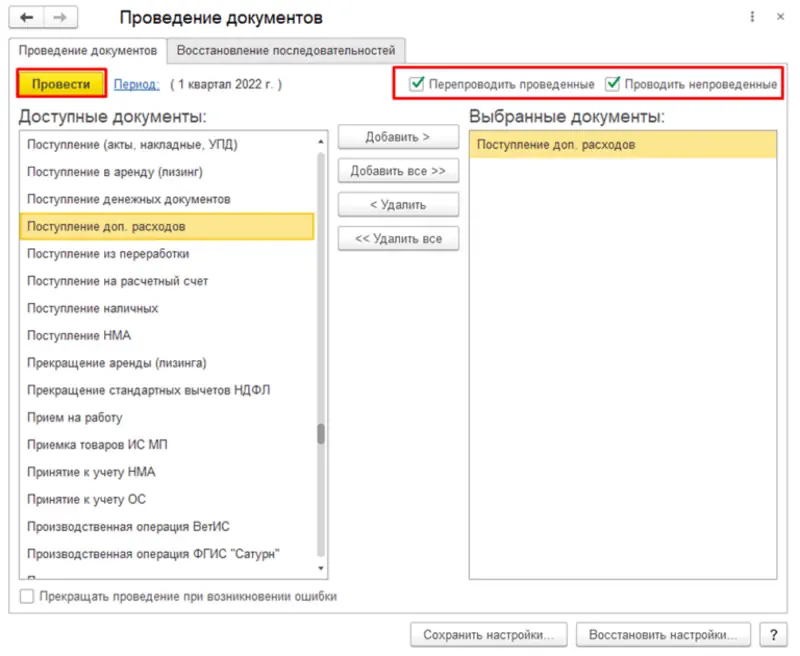Click Добавить все to add all documents
Image resolution: width=800 pixels, height=656 pixels.
click(x=399, y=170)
